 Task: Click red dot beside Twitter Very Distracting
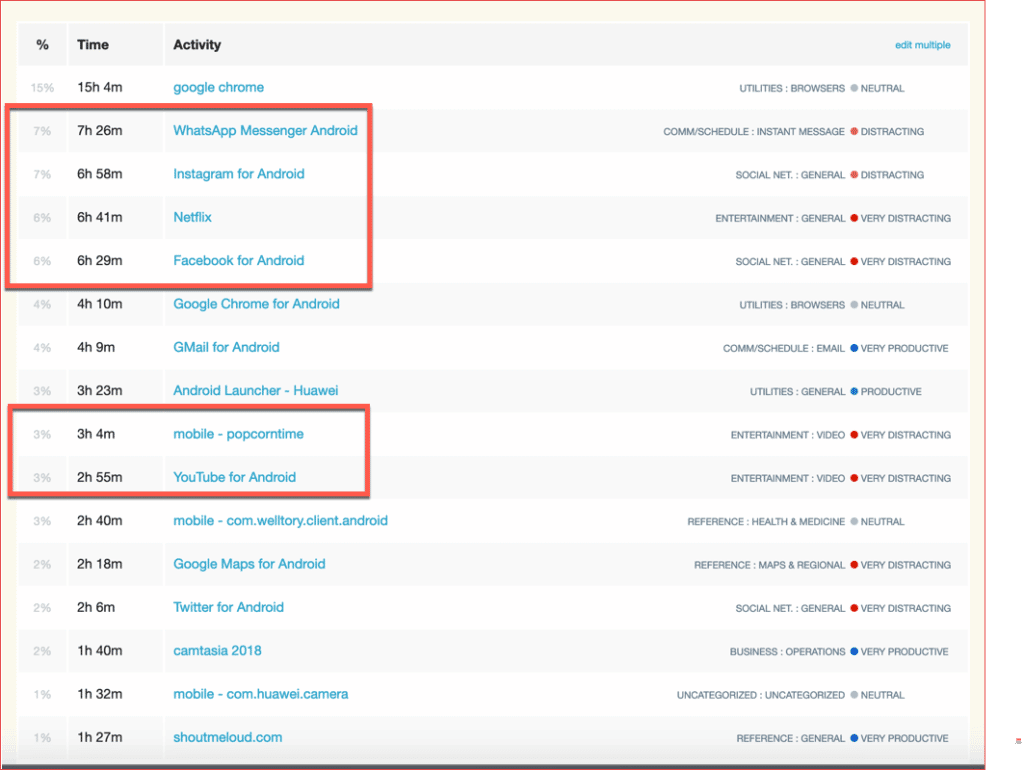[x=854, y=608]
